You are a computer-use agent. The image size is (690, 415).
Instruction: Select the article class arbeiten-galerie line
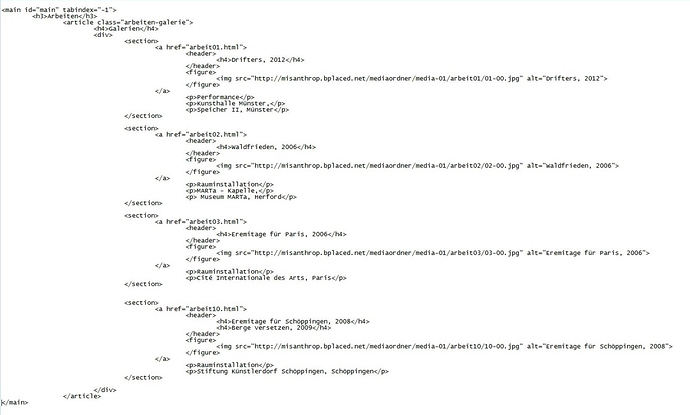(x=128, y=22)
